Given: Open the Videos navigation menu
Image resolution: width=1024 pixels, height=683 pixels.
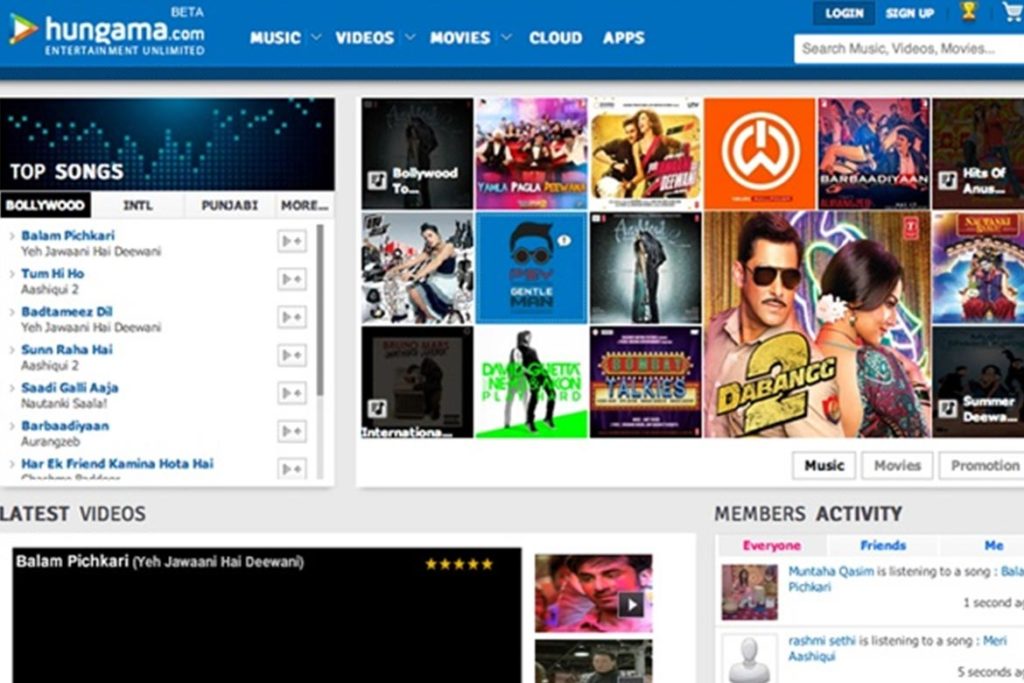Looking at the screenshot, I should (x=364, y=38).
